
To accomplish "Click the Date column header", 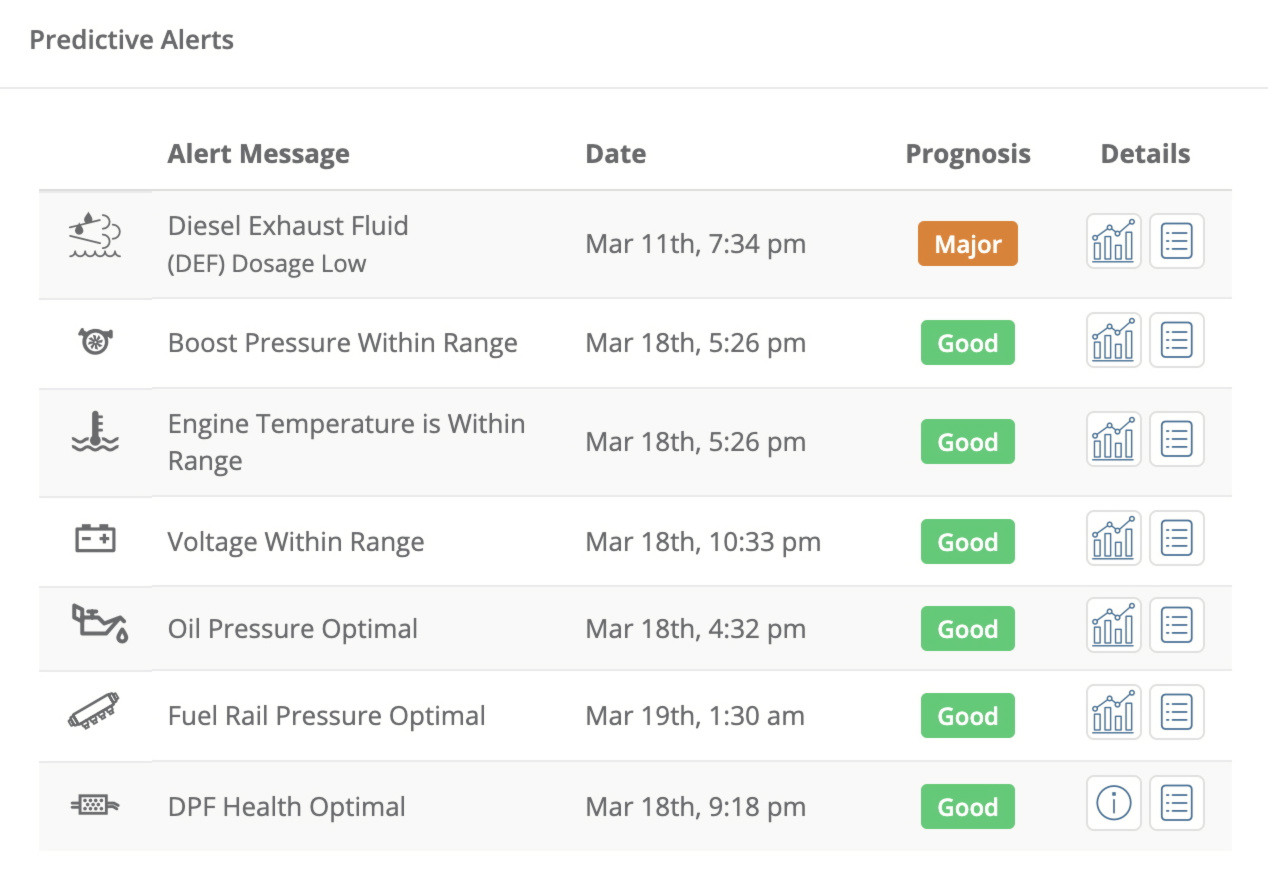I will pyautogui.click(x=616, y=154).
